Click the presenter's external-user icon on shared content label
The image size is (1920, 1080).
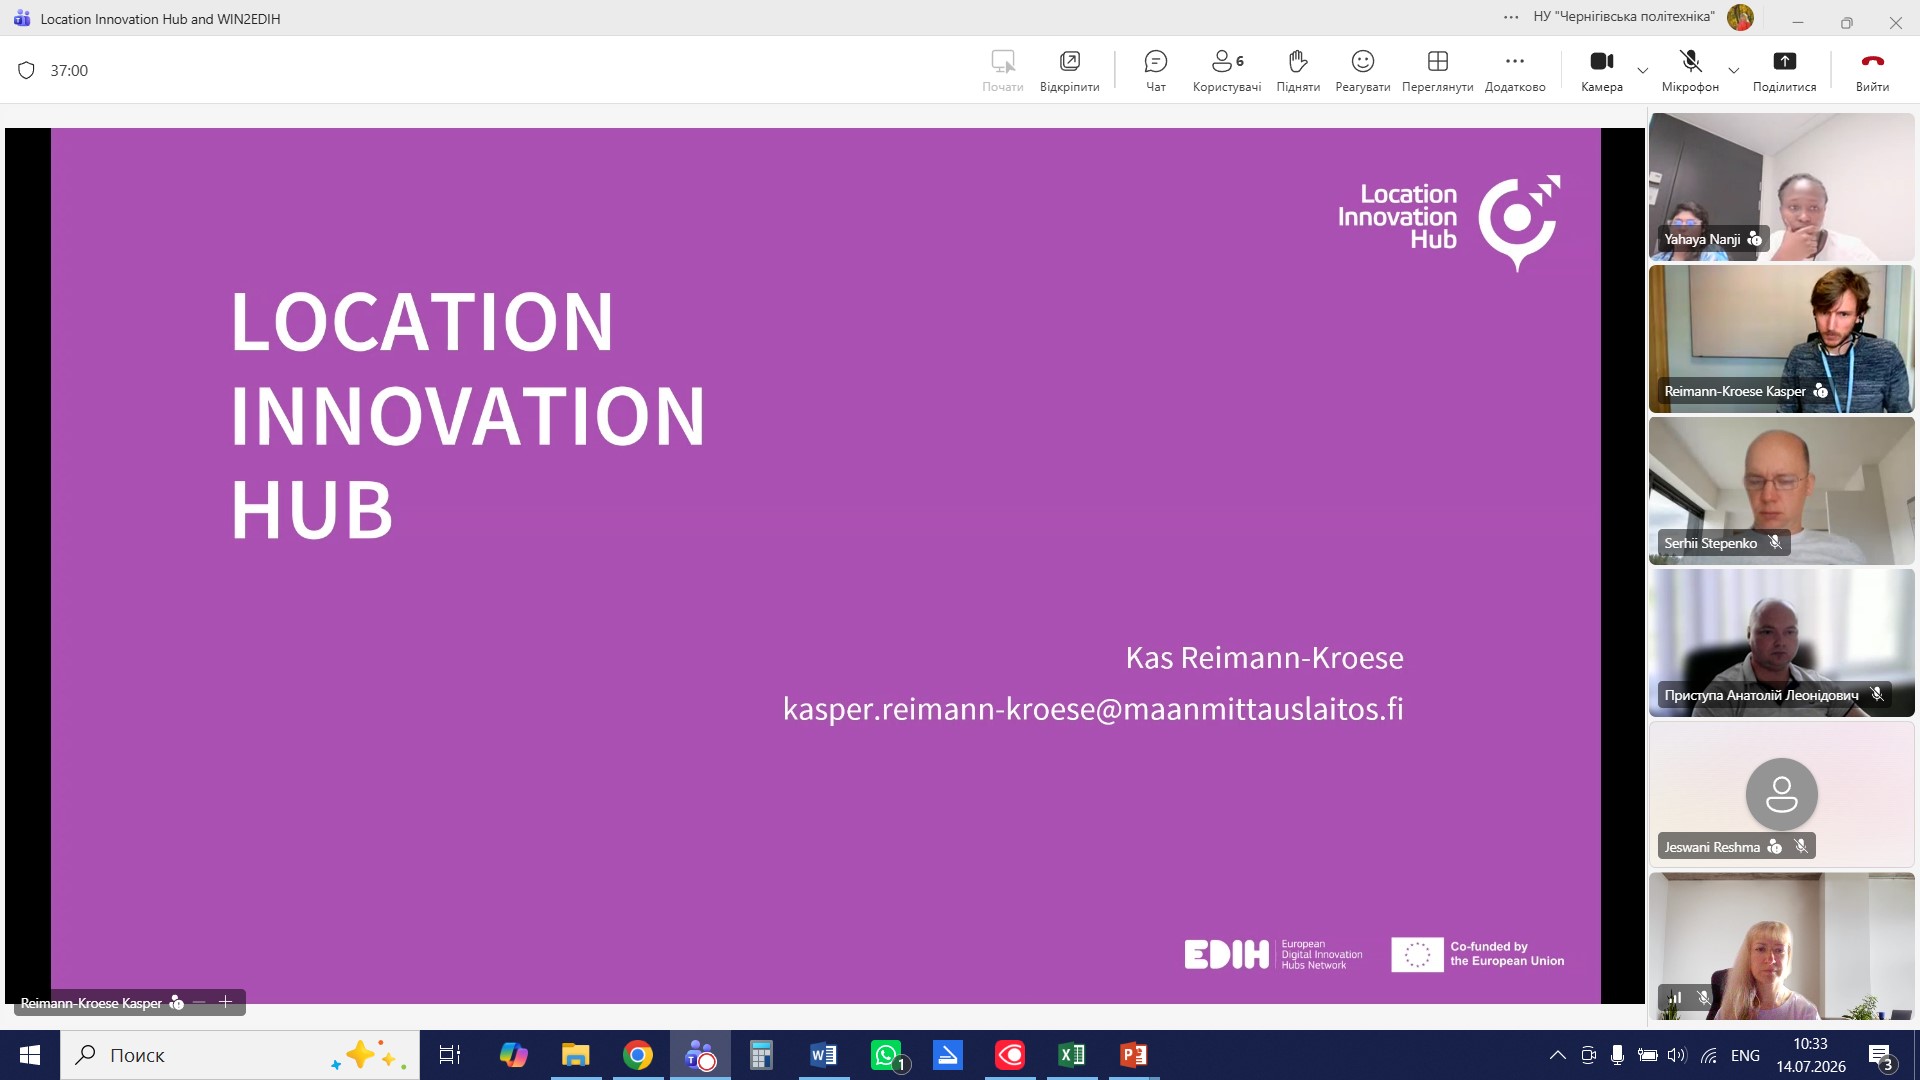[x=176, y=1002]
